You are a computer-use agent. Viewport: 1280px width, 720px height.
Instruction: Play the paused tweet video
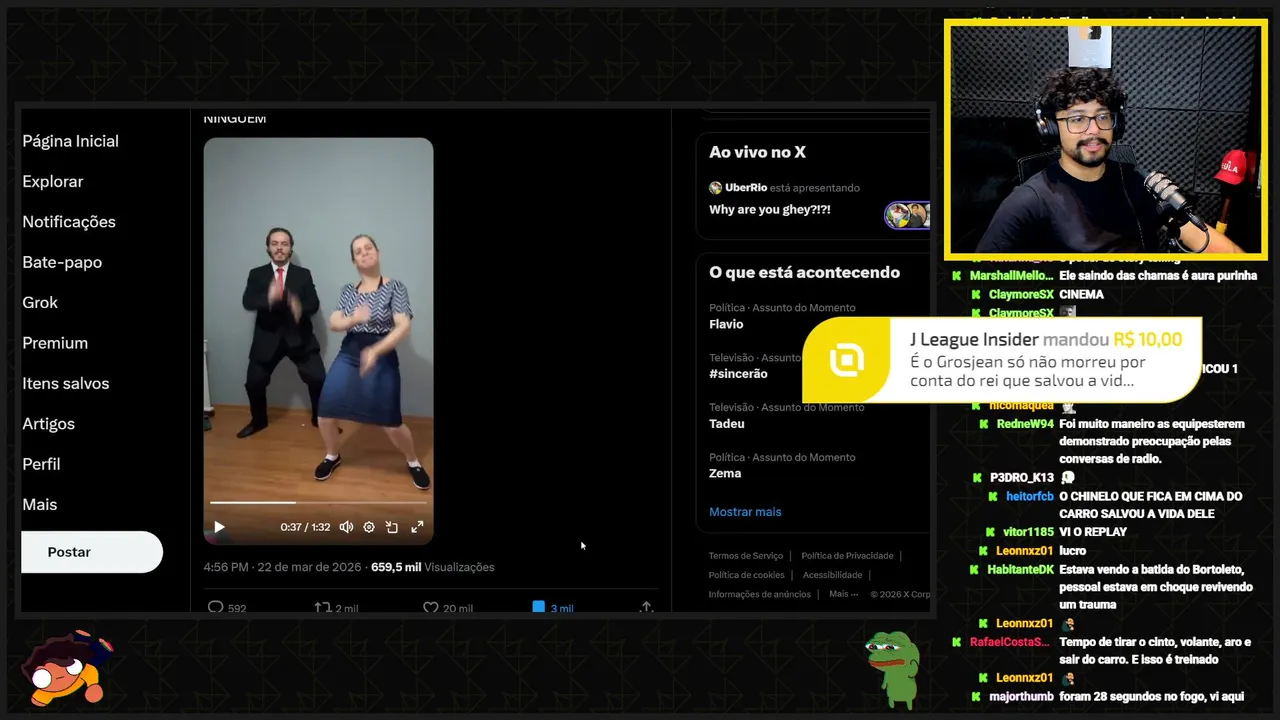tap(220, 527)
